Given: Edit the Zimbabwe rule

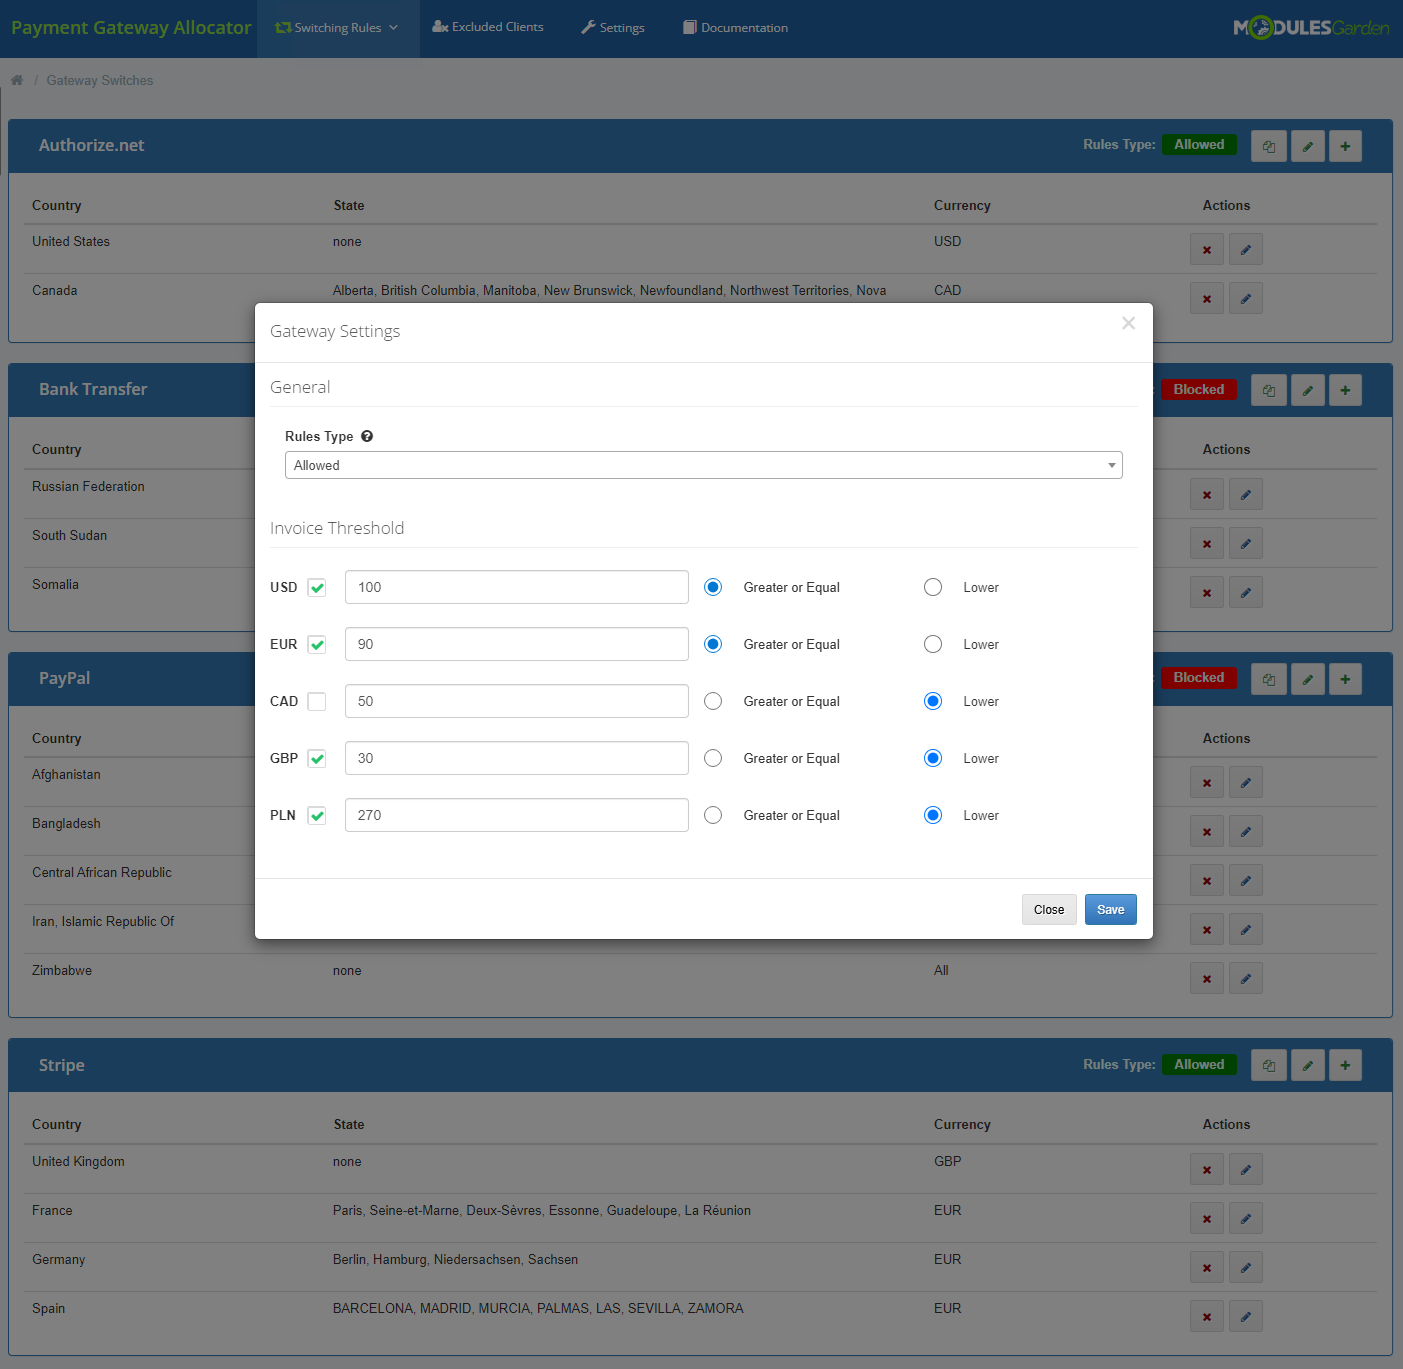Looking at the screenshot, I should (1245, 978).
